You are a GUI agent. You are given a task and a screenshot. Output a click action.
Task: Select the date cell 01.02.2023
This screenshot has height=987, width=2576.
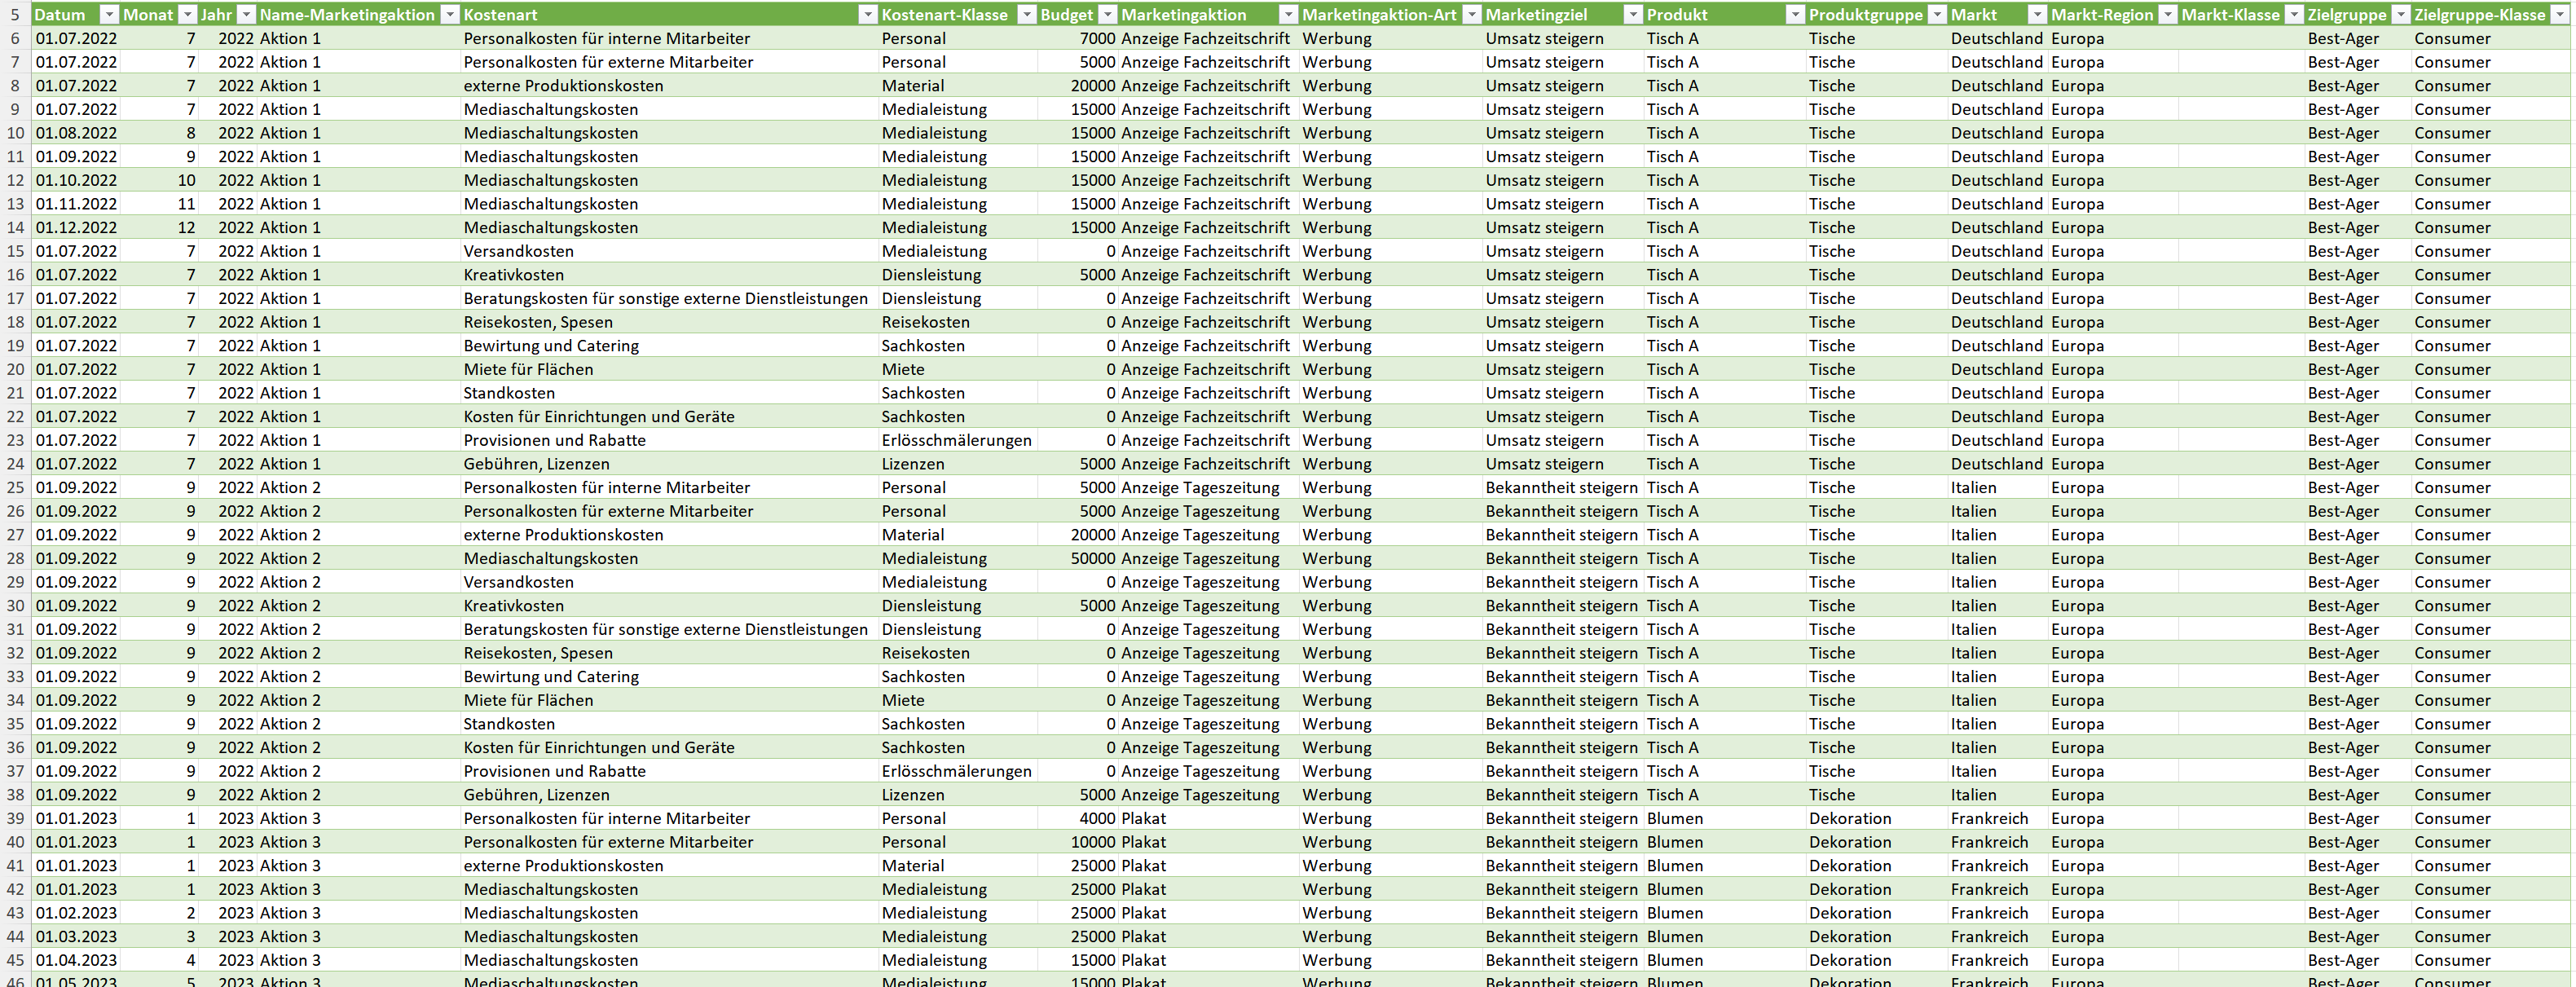tap(76, 913)
